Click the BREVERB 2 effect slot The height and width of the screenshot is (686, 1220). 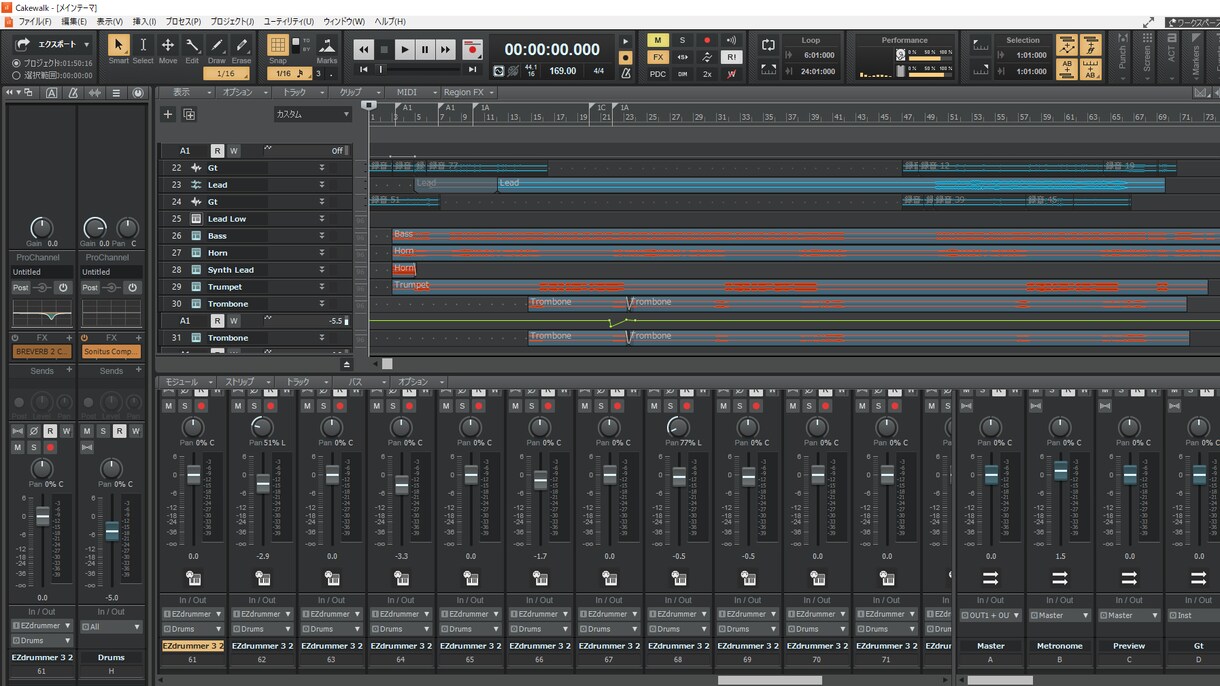coord(40,351)
